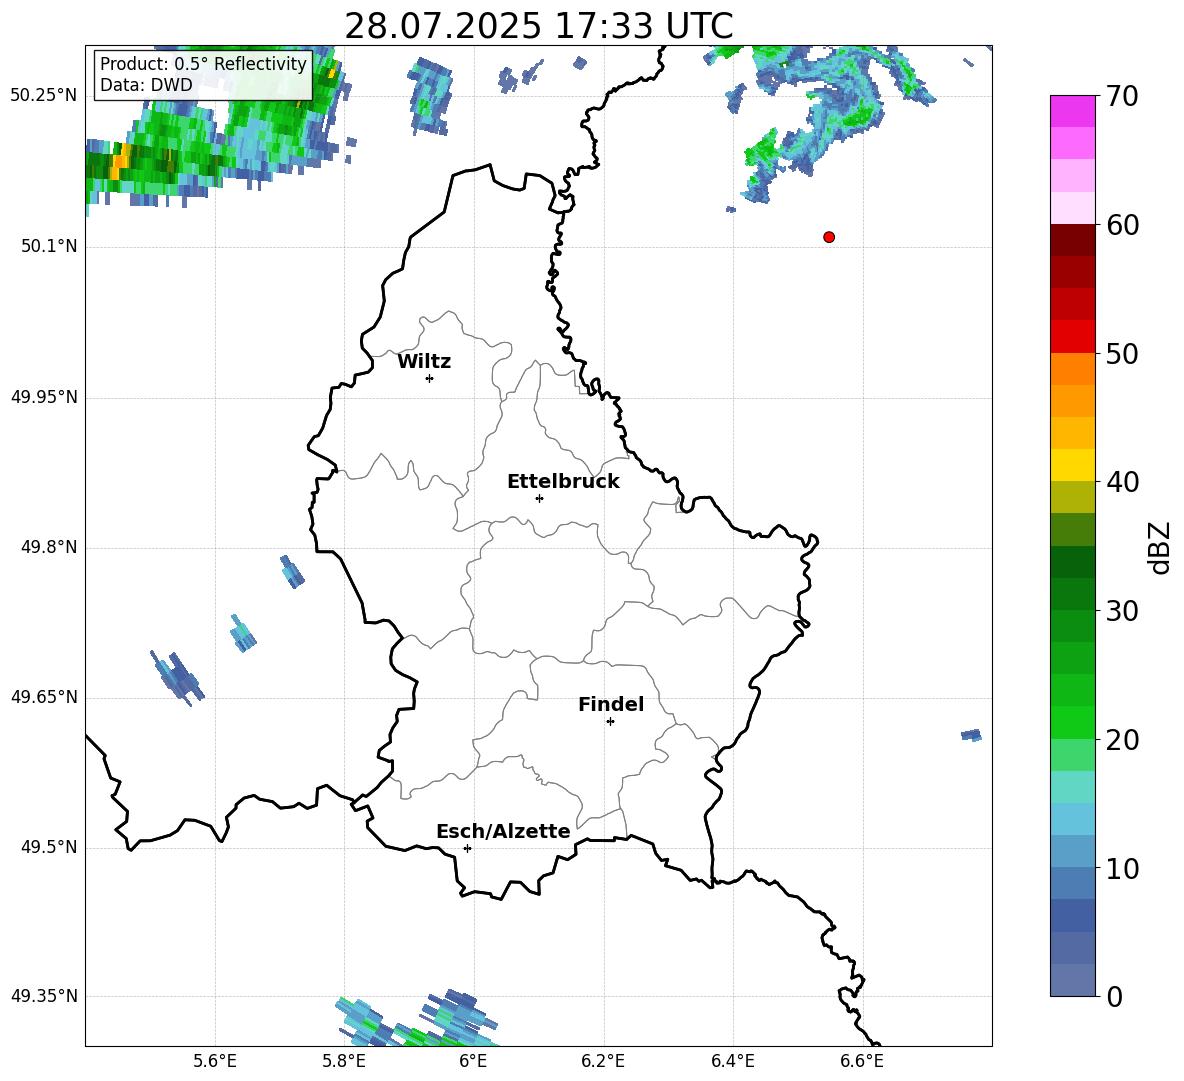Screen dimensions: 1184x1081
Task: Click the 5.6°E longitude label
Action: (215, 1061)
